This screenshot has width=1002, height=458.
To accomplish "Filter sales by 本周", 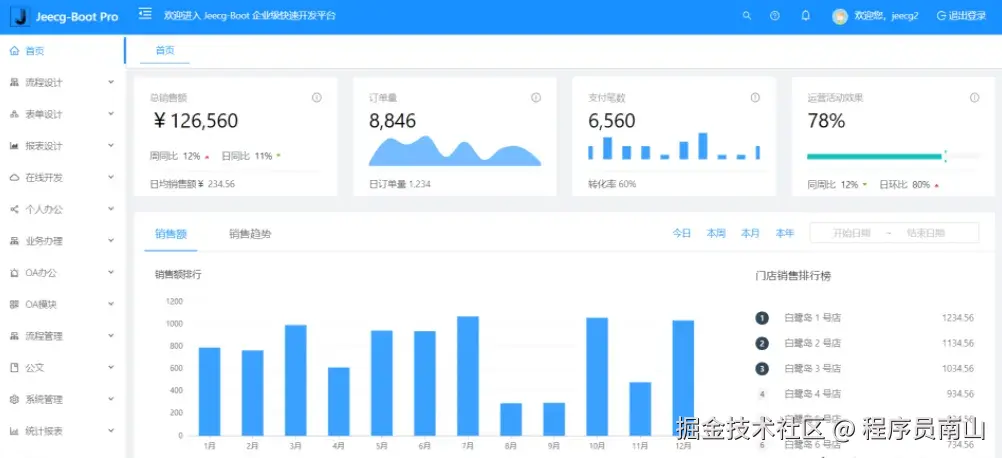I will 716,234.
